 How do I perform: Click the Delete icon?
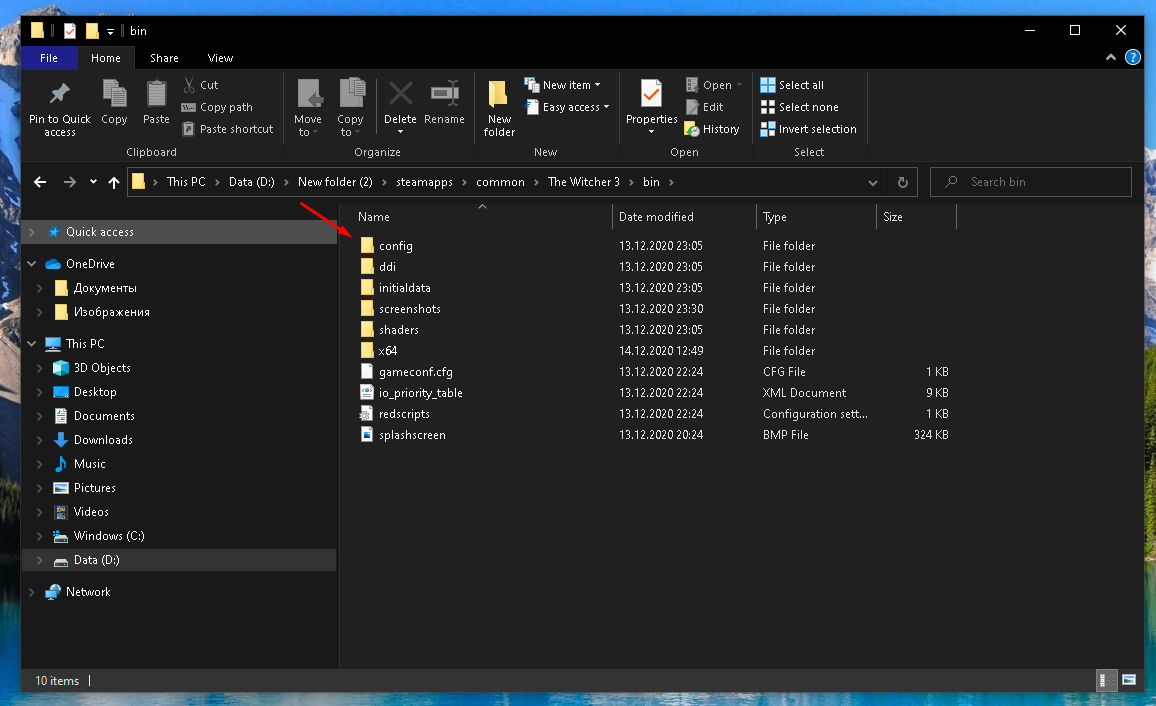(x=400, y=94)
